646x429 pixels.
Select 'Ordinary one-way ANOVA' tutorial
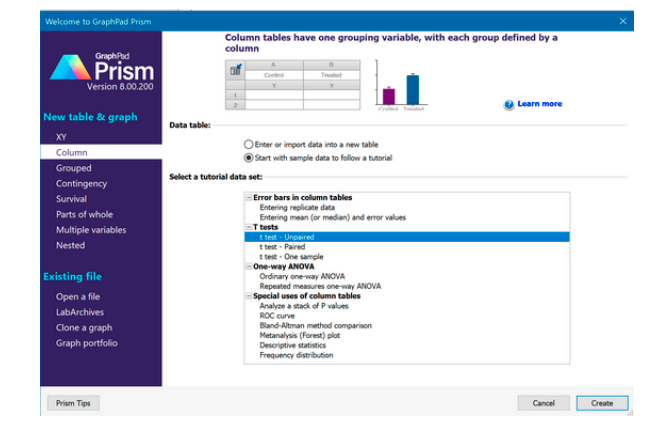302,277
